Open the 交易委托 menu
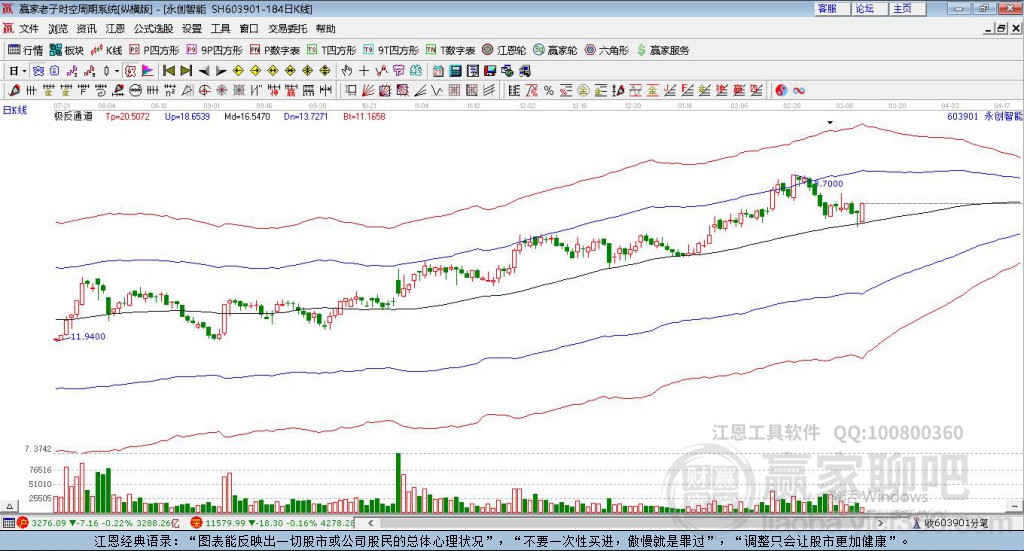The height and width of the screenshot is (551, 1024). 287,29
